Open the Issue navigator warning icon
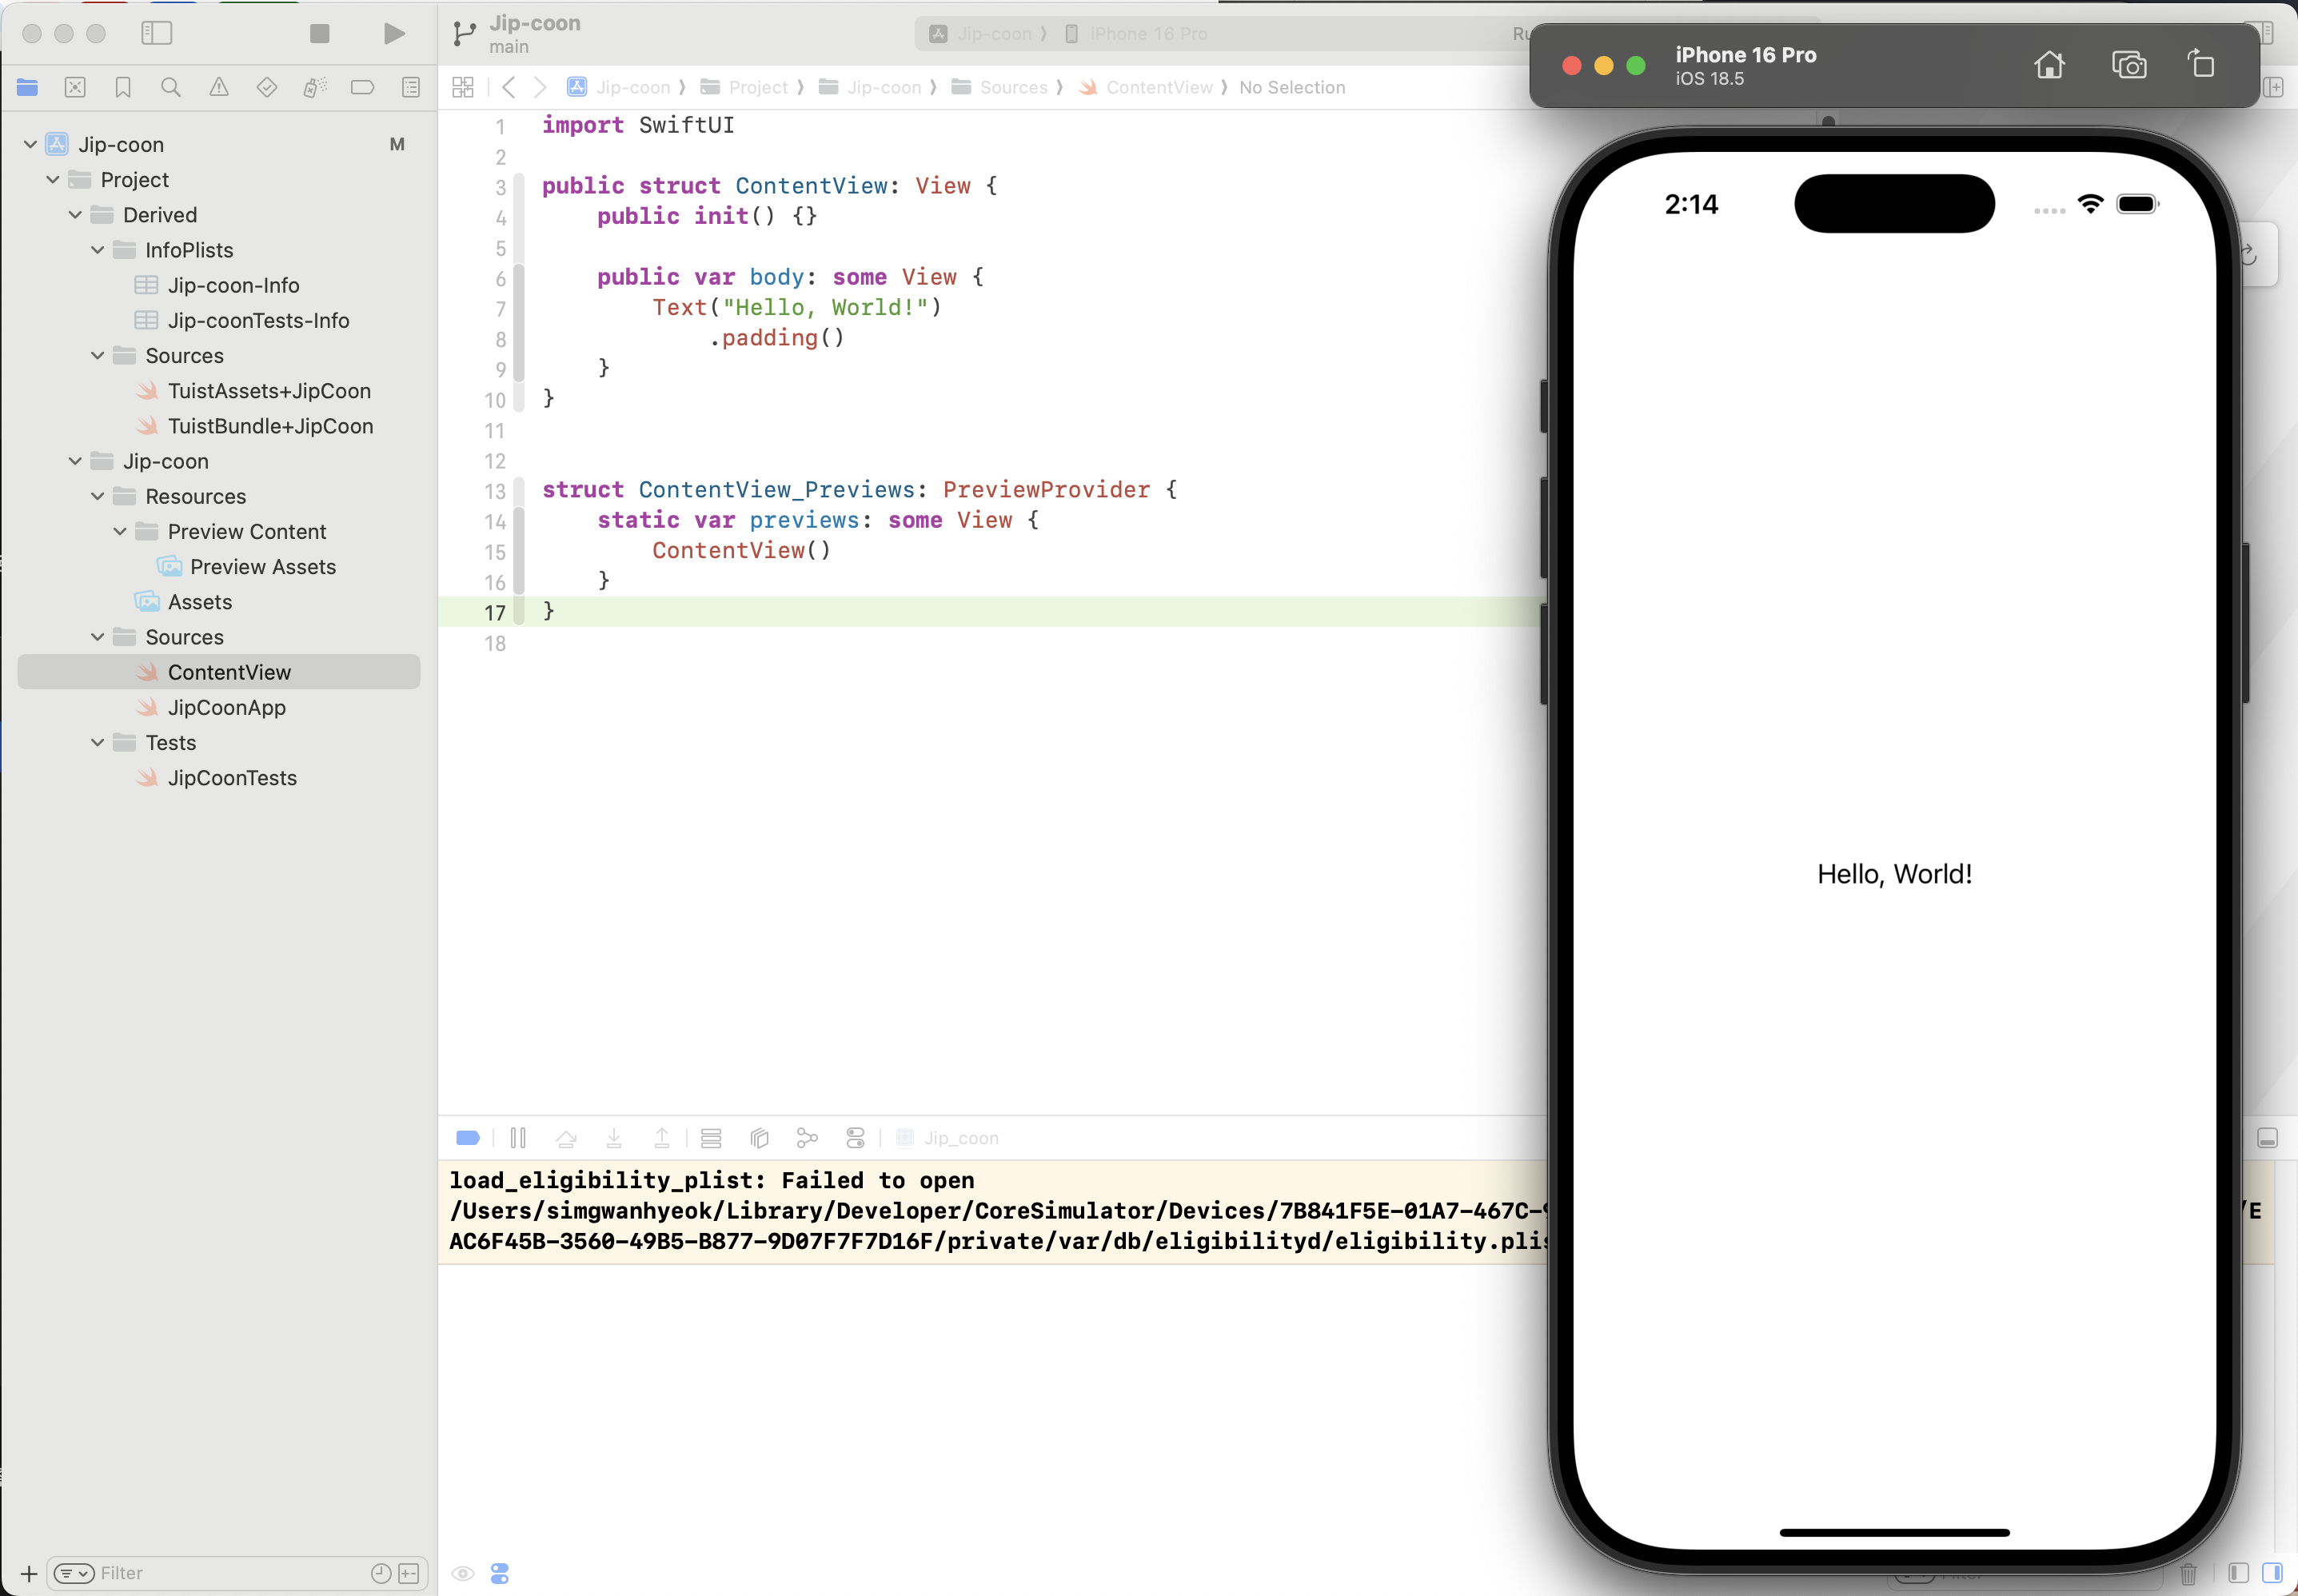 (218, 88)
